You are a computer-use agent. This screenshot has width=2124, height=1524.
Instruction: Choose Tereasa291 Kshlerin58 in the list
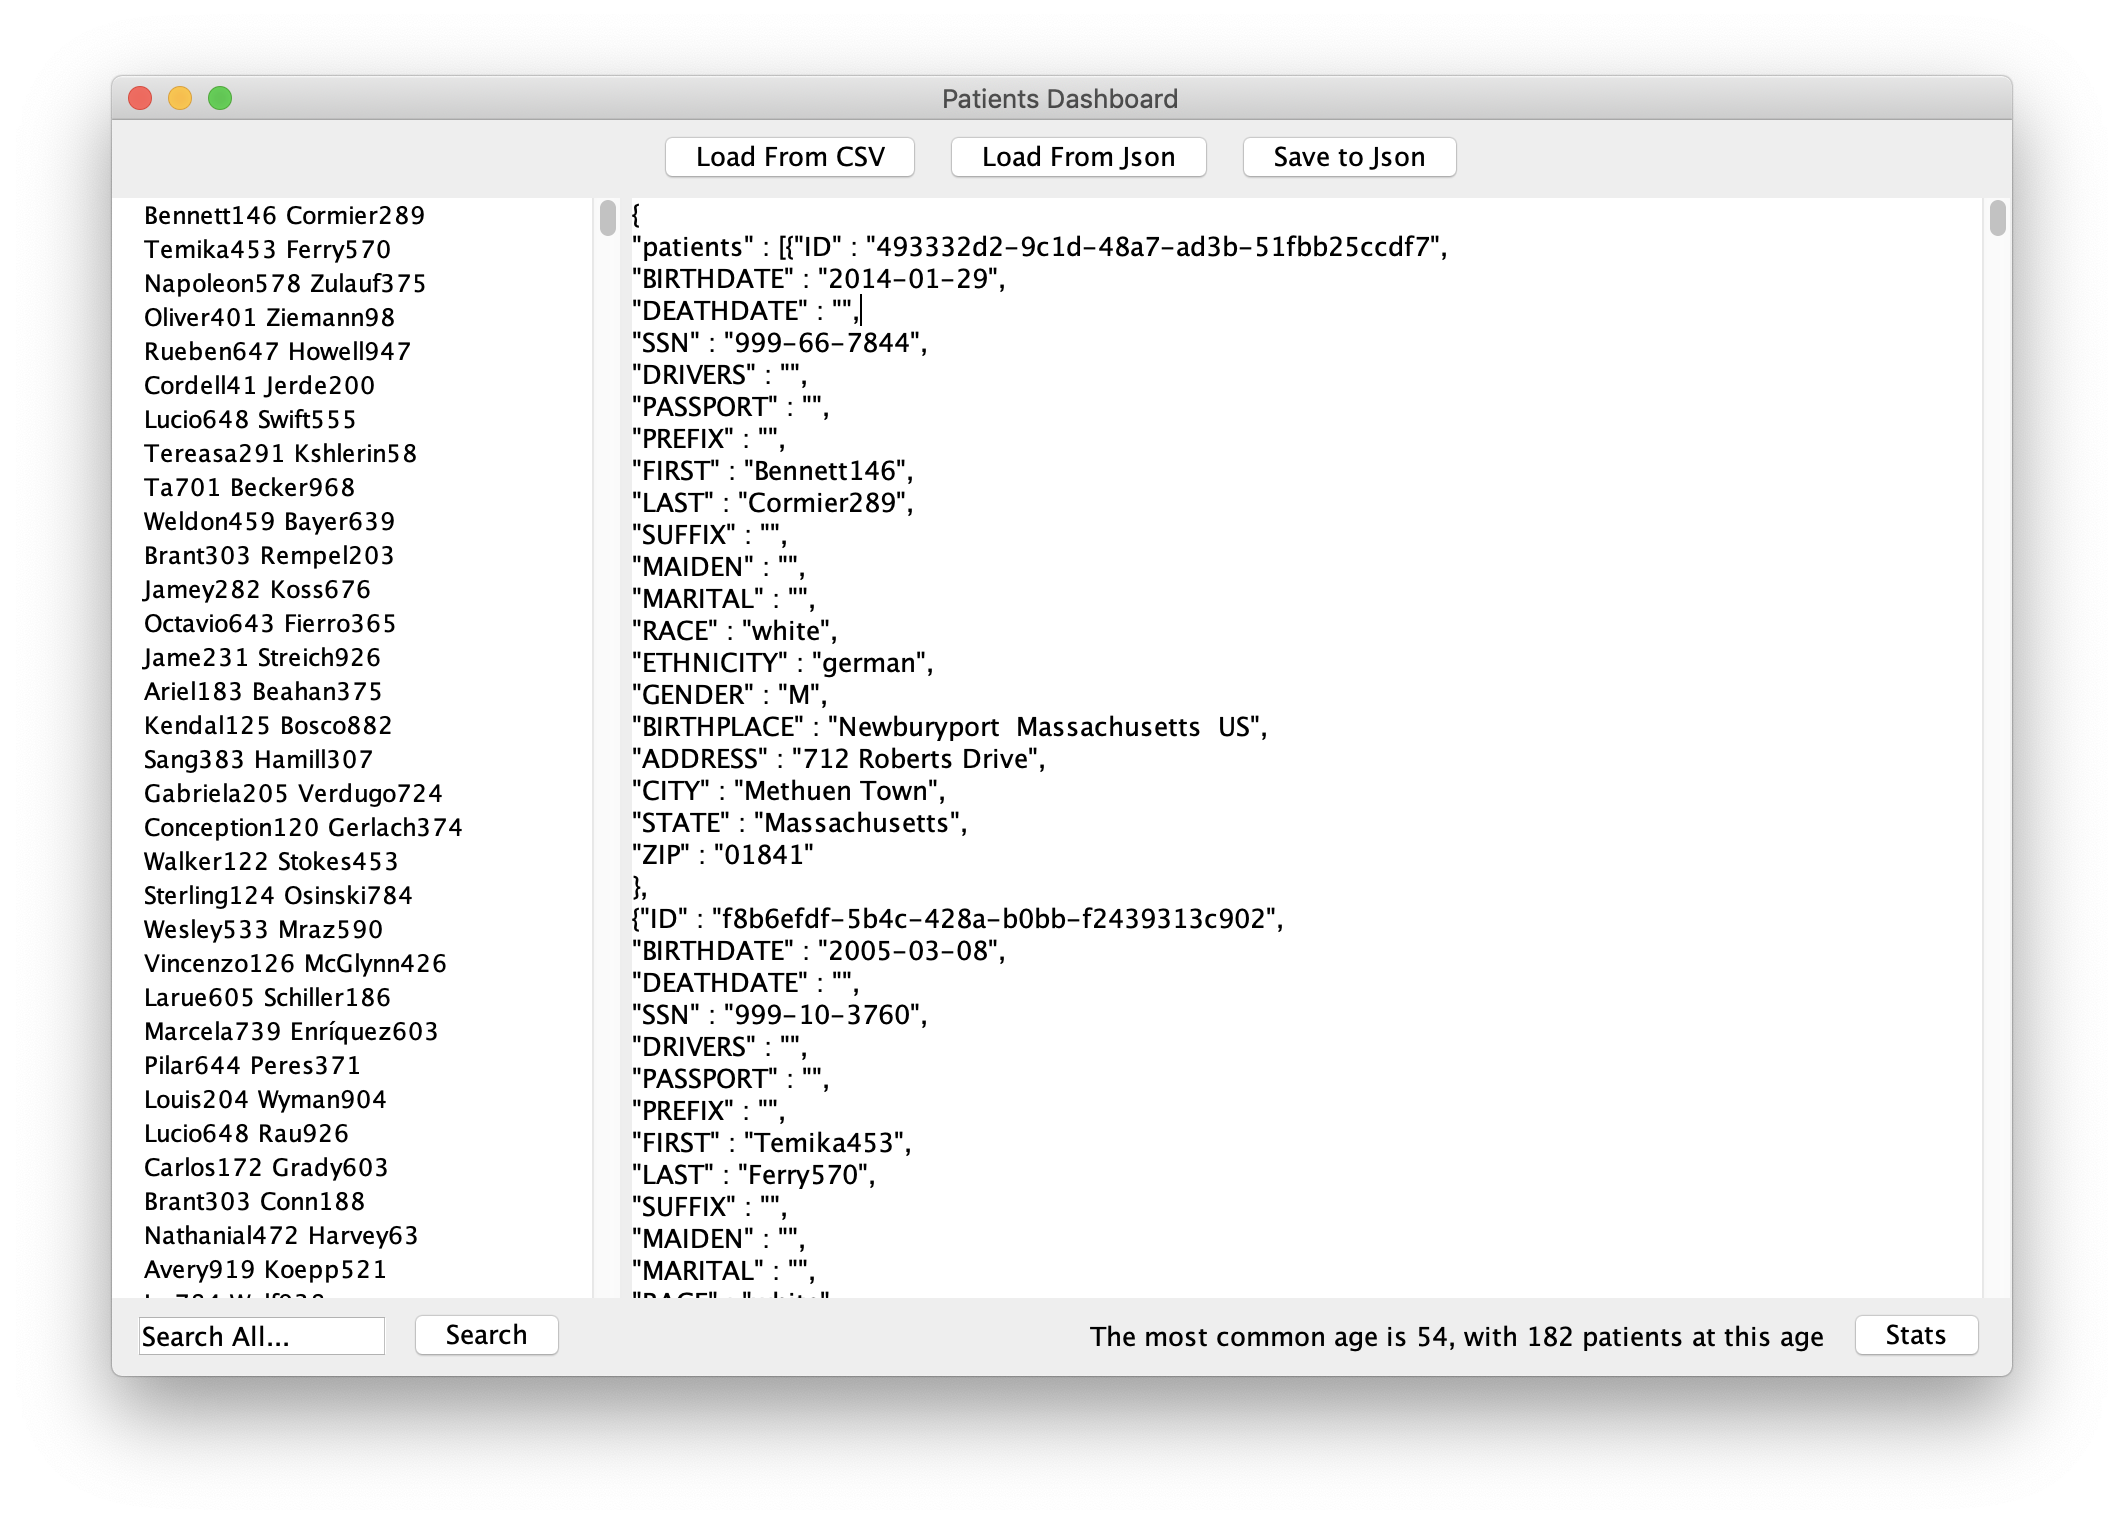280,454
